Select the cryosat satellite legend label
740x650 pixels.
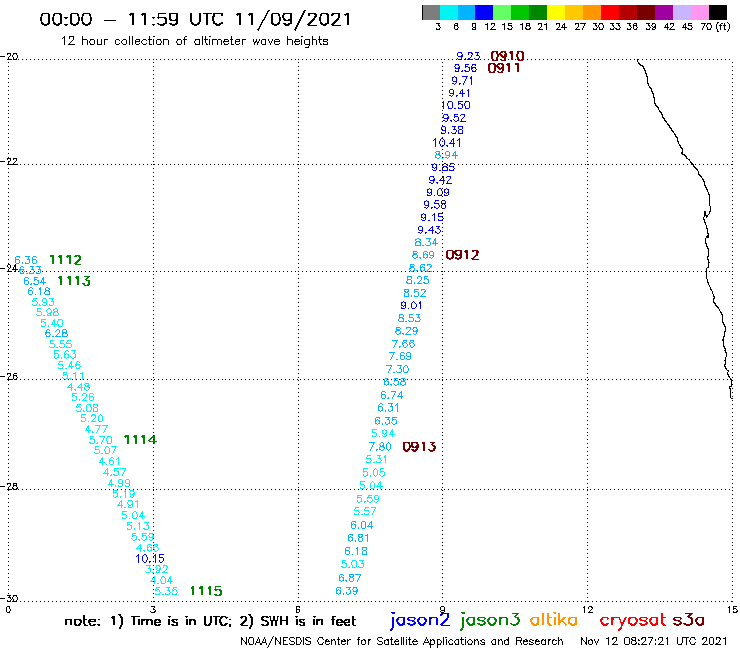pyautogui.click(x=633, y=620)
